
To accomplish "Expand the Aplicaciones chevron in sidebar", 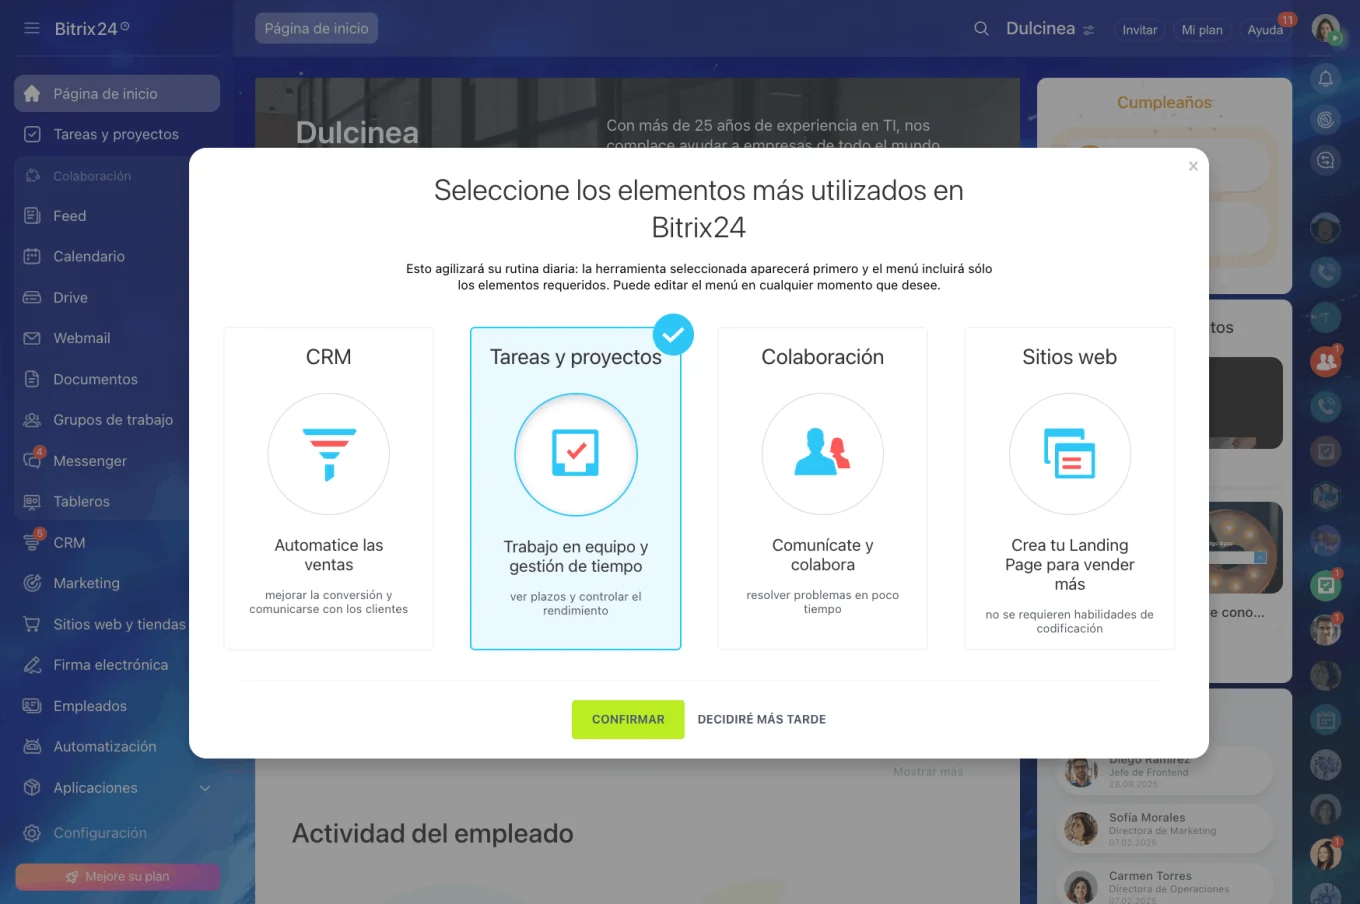I will [205, 788].
